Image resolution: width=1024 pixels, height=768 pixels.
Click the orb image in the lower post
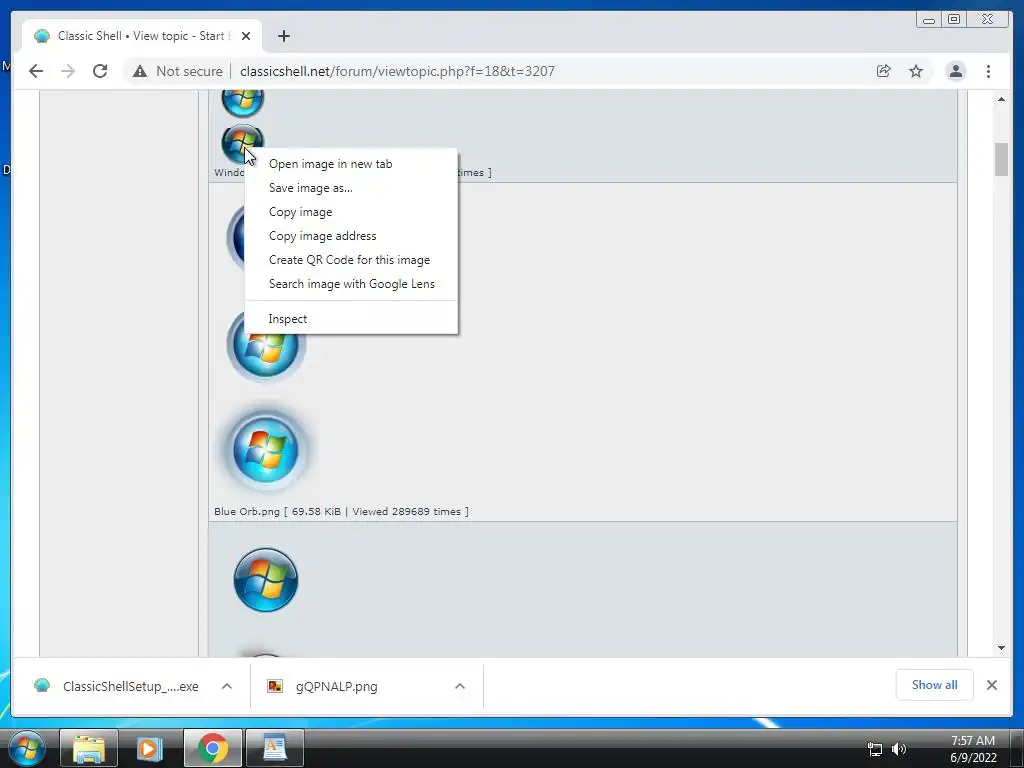[x=266, y=580]
